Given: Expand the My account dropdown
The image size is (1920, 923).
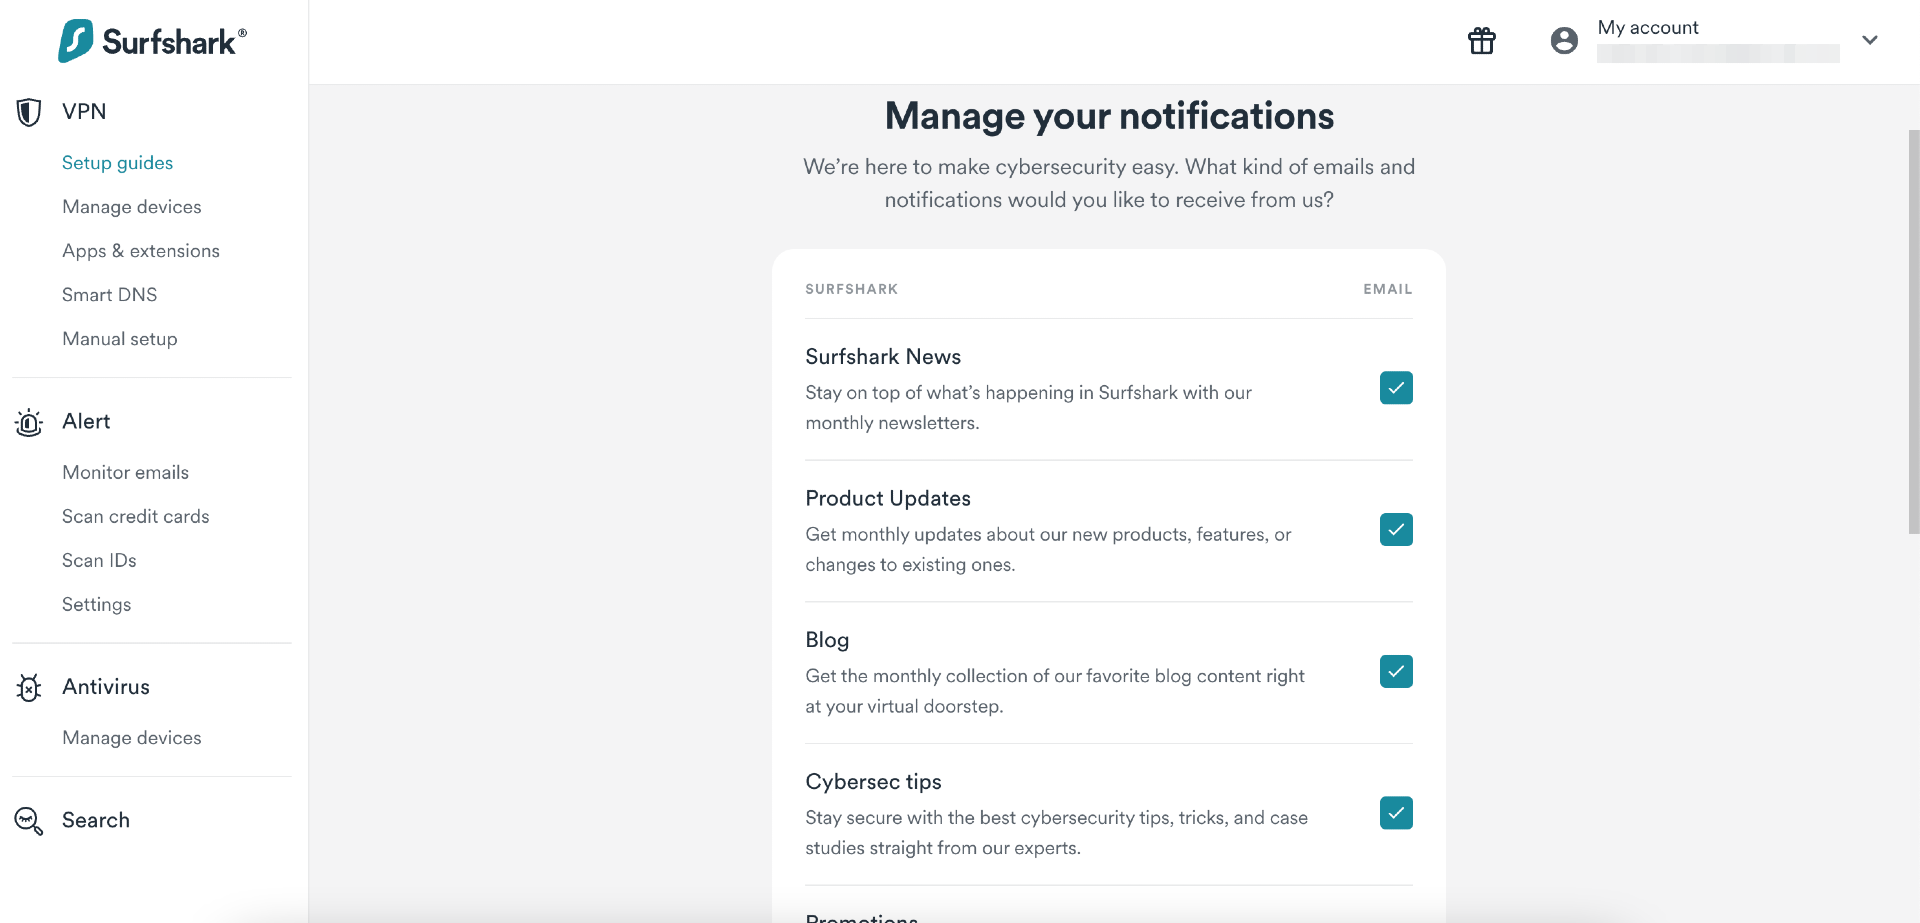Looking at the screenshot, I should click(1870, 40).
